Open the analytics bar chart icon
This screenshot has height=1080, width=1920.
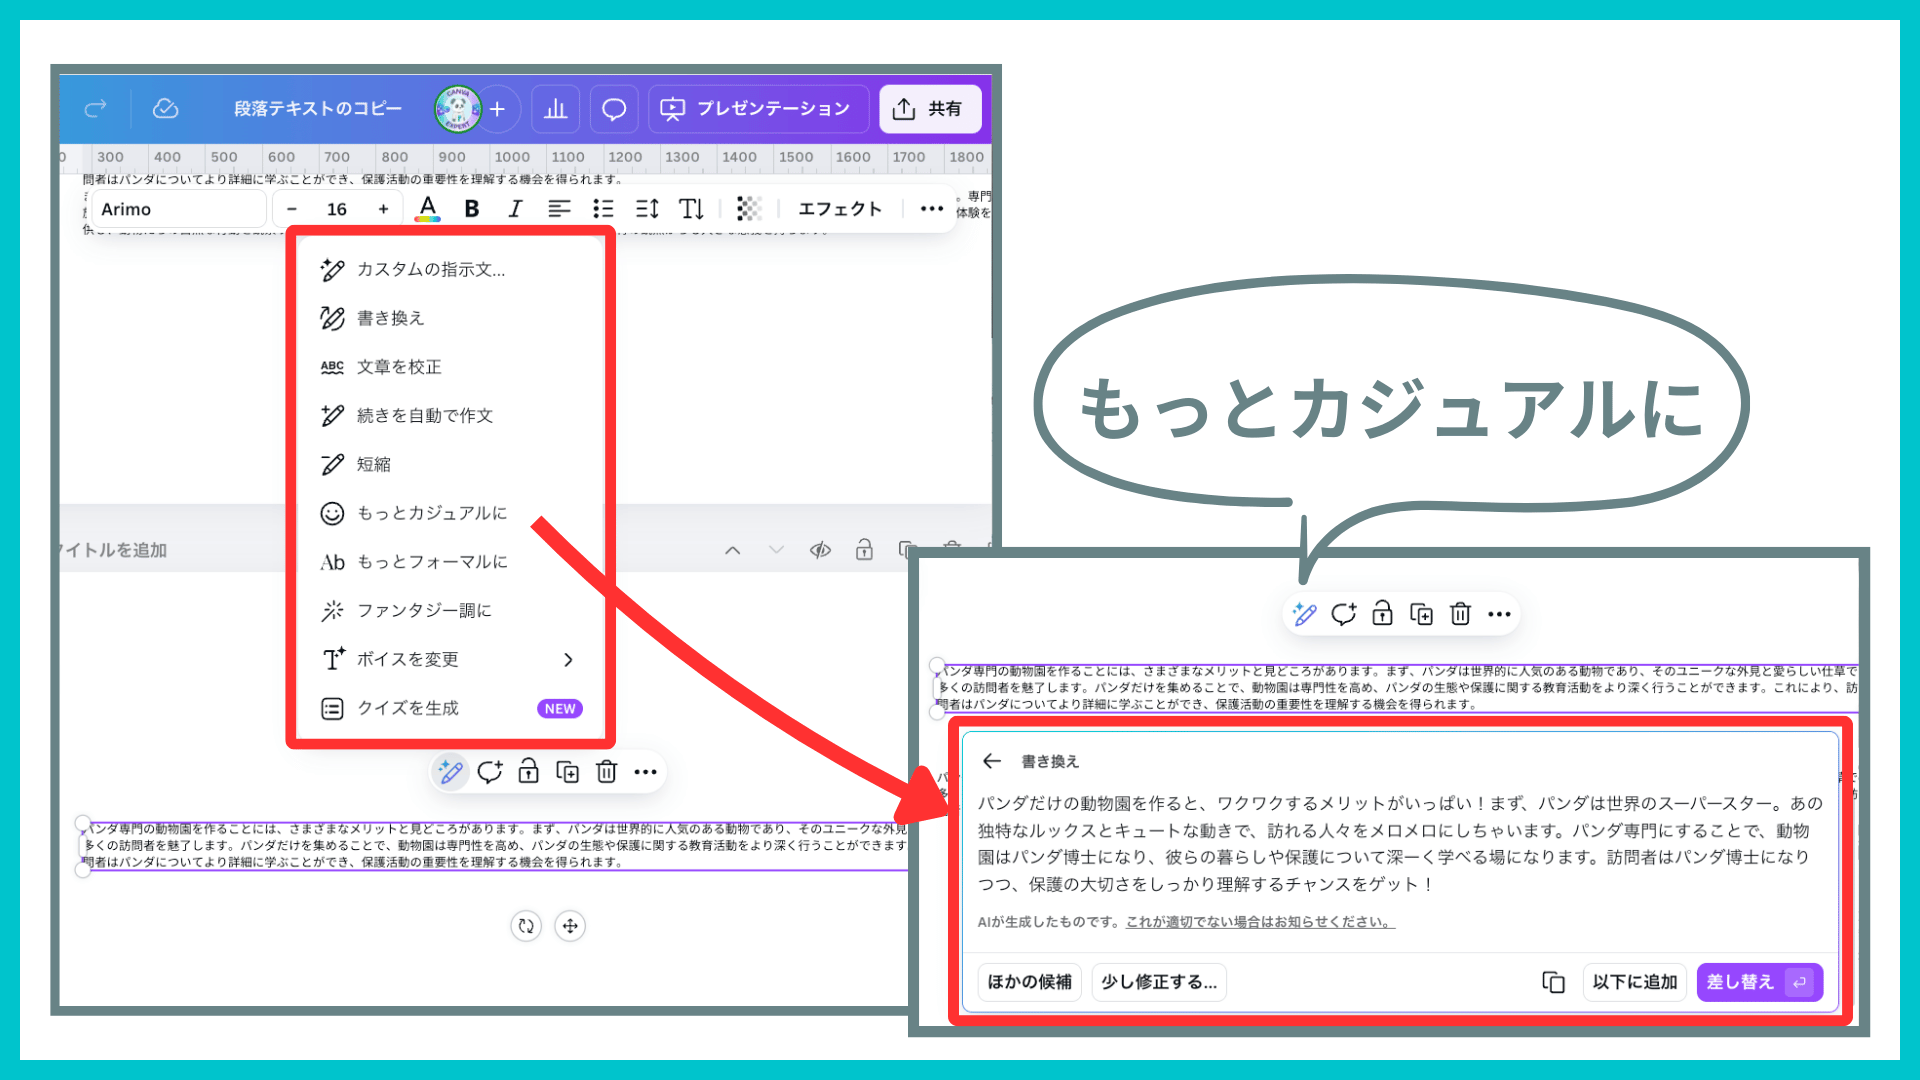coord(556,109)
